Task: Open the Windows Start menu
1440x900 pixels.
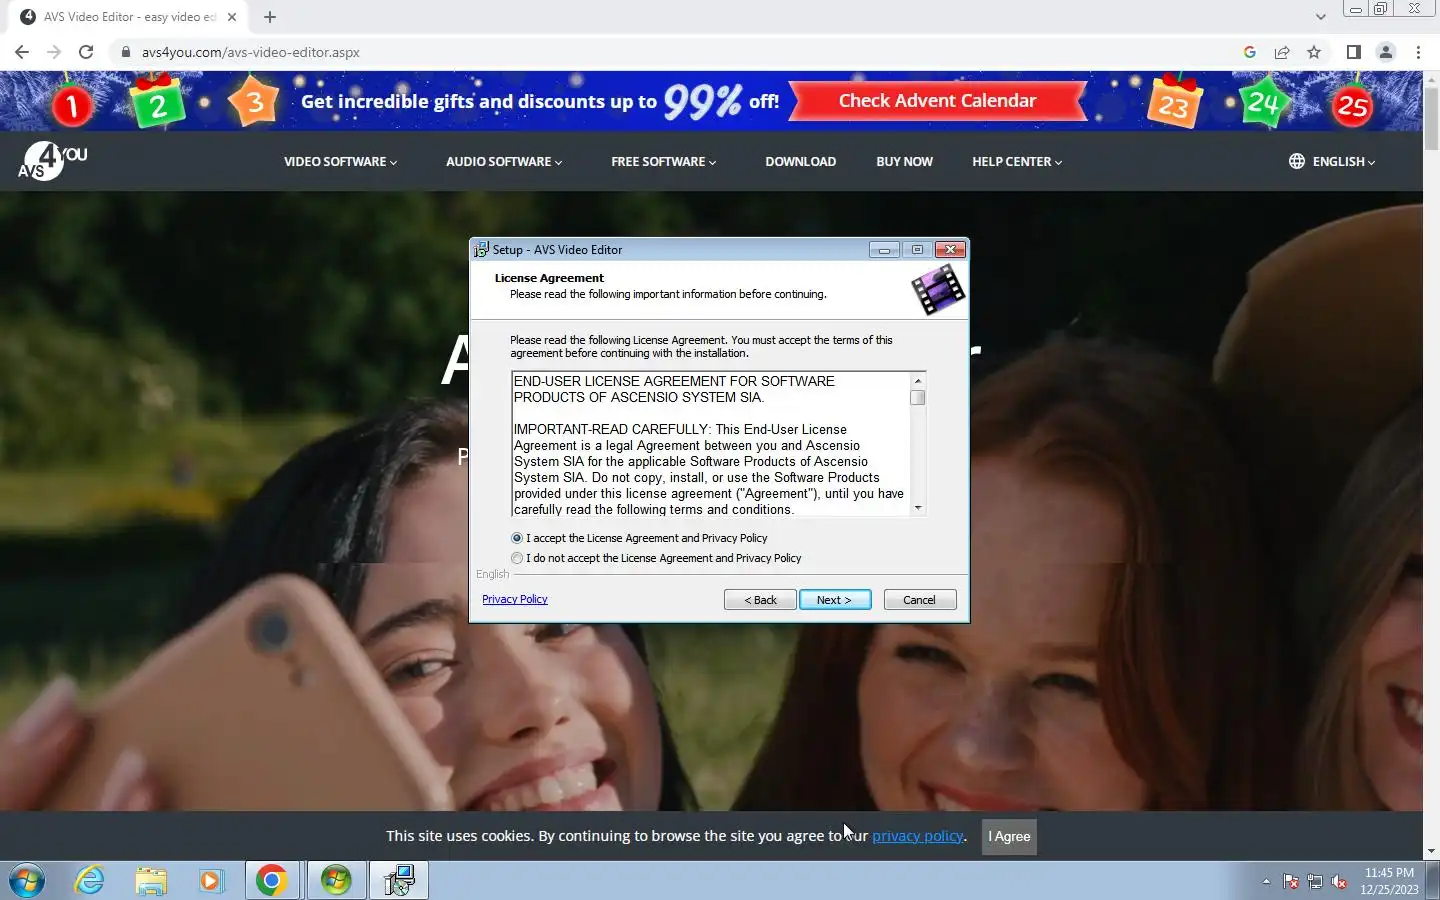Action: pos(27,881)
